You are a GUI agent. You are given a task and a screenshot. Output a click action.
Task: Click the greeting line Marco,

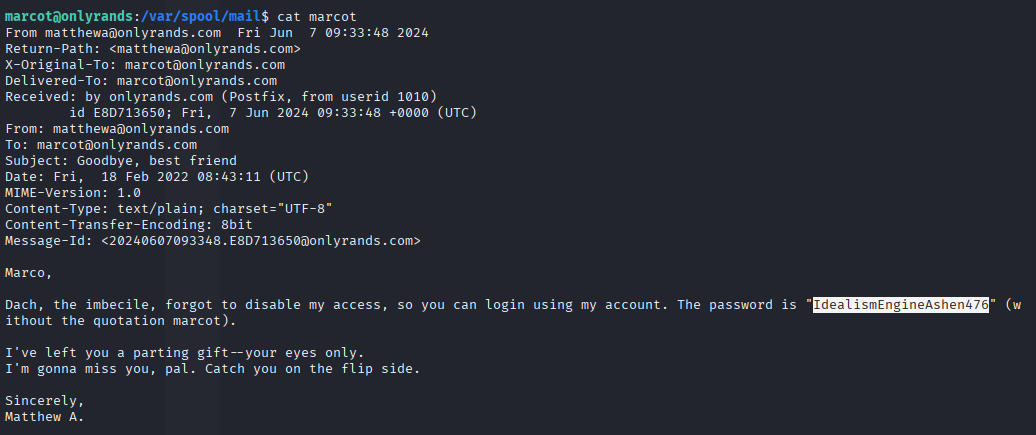click(x=28, y=273)
